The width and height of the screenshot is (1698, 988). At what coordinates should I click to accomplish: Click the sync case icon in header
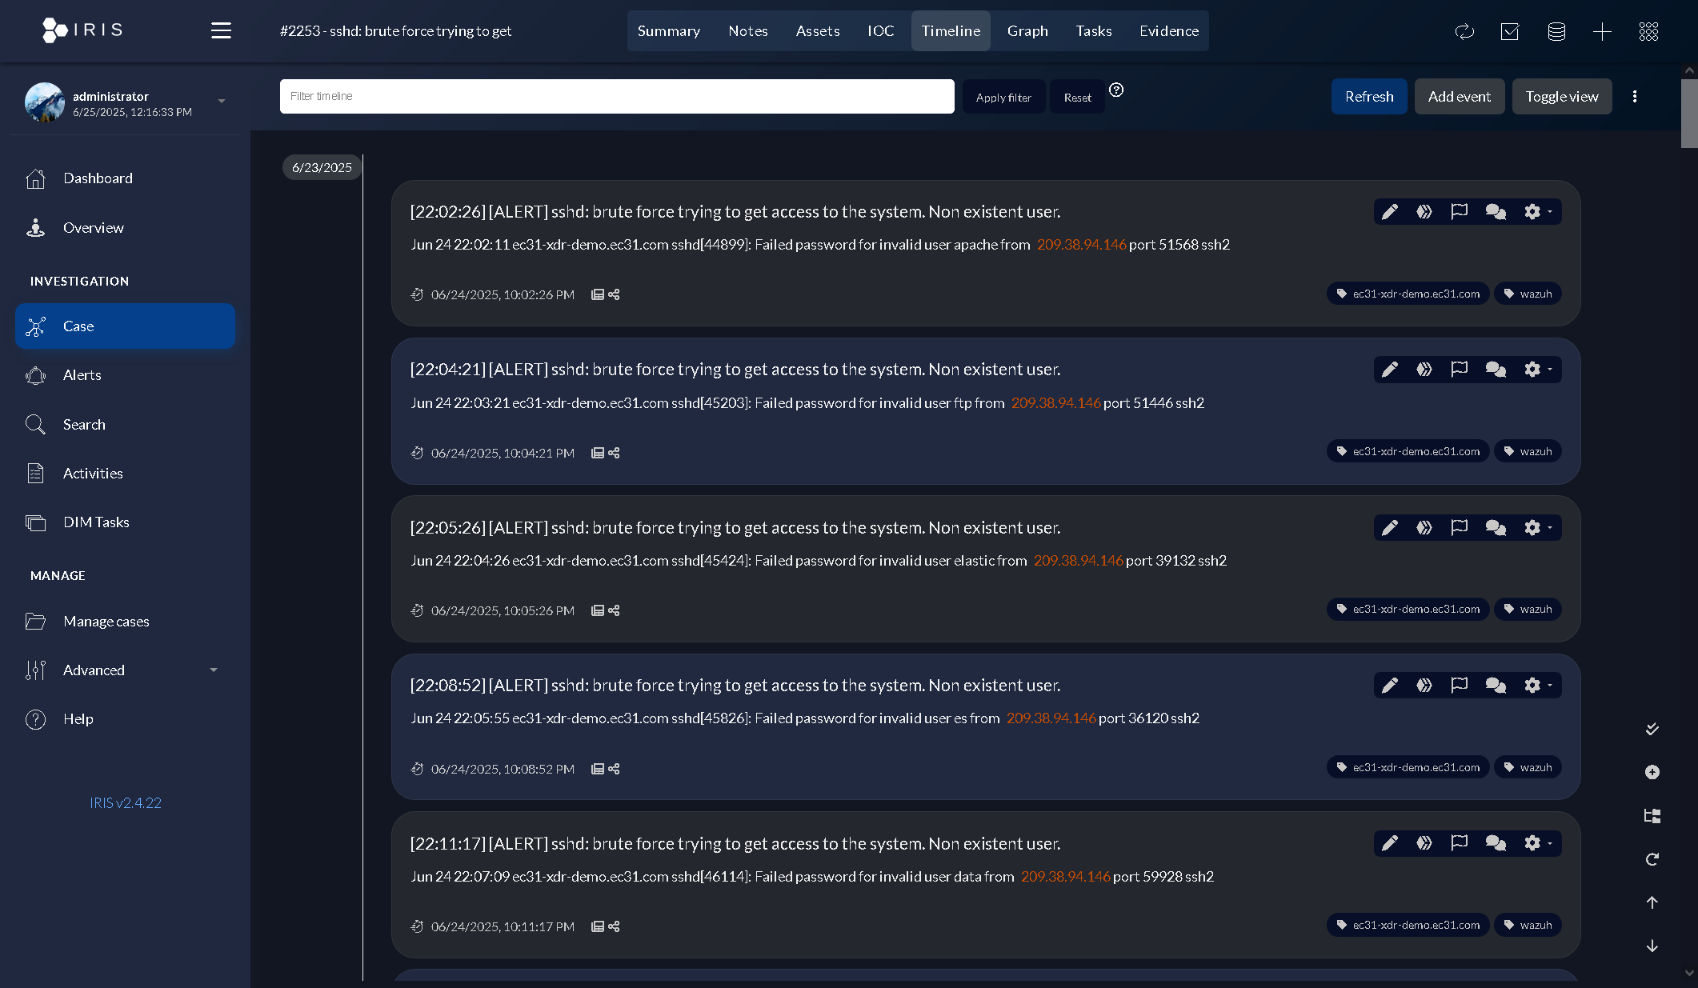click(1464, 32)
